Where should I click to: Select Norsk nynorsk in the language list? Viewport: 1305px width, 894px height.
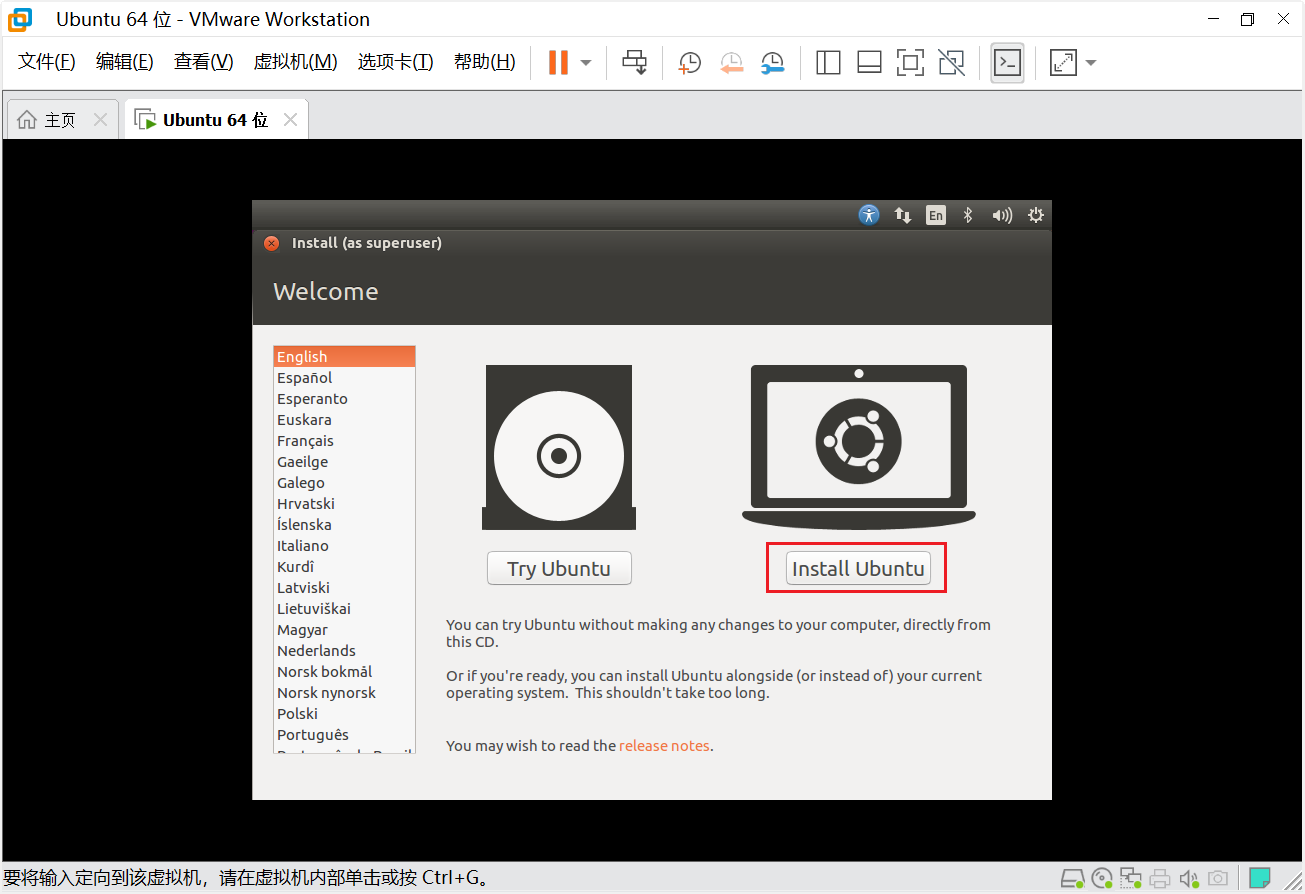pyautogui.click(x=344, y=693)
